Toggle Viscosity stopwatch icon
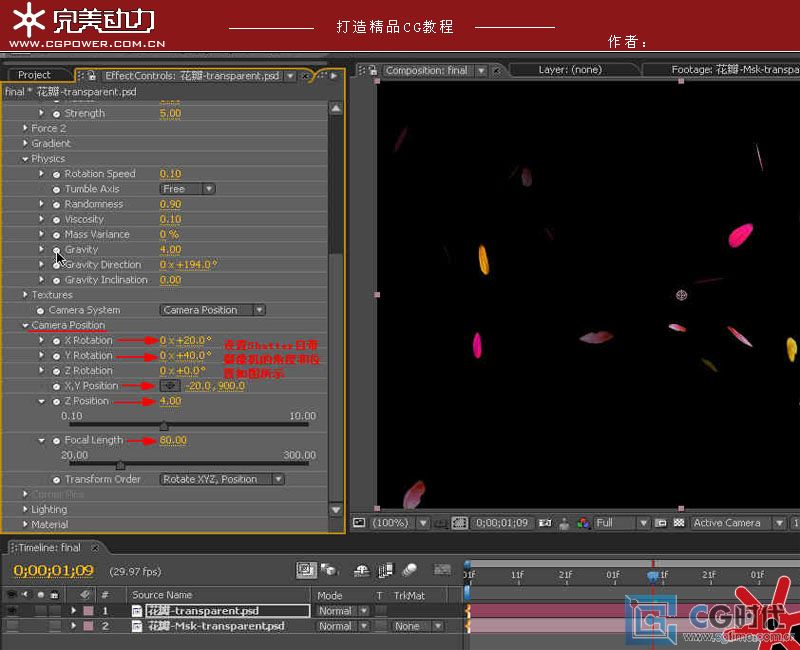 point(57,220)
